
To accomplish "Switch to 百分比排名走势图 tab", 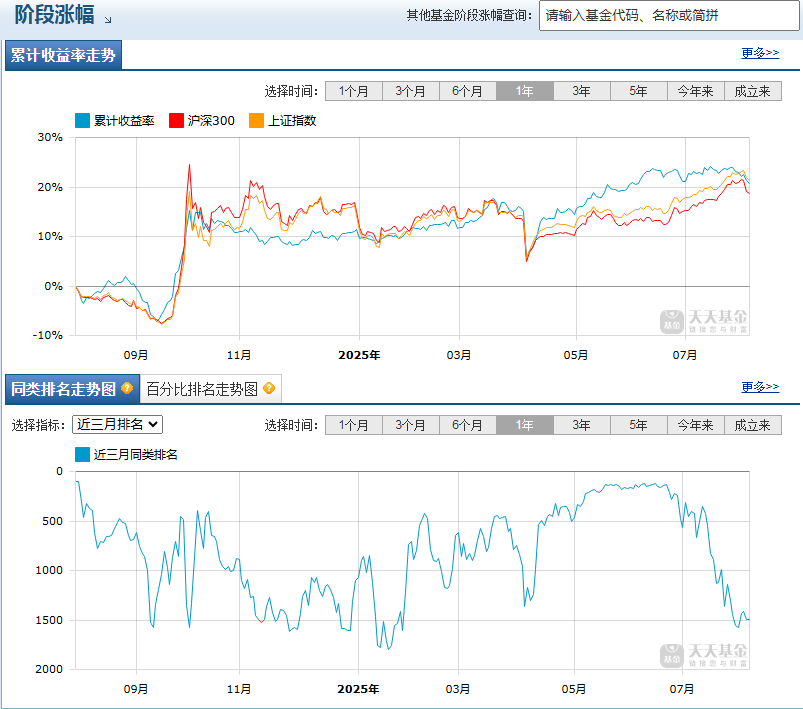I will 210,389.
